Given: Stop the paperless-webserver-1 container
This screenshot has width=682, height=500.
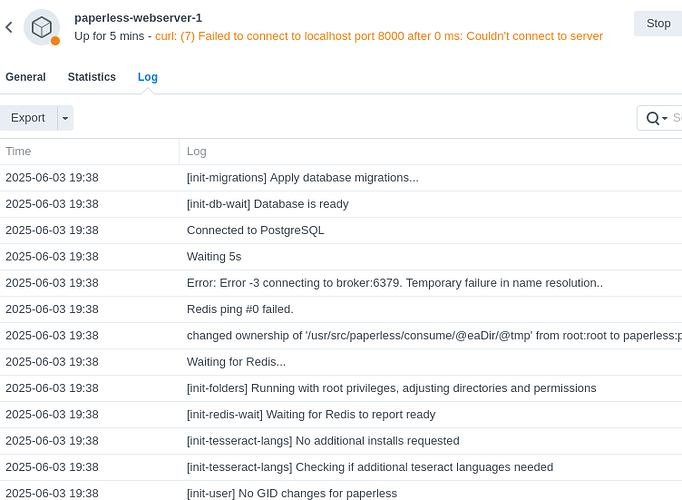Looking at the screenshot, I should pos(658,23).
